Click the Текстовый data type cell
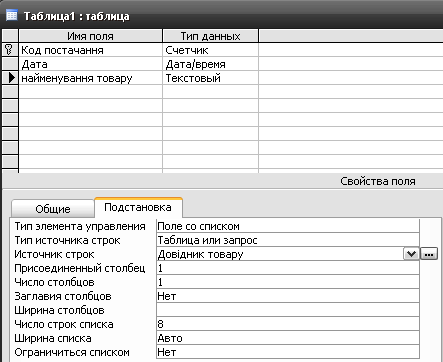This screenshot has height=362, width=443. point(210,78)
